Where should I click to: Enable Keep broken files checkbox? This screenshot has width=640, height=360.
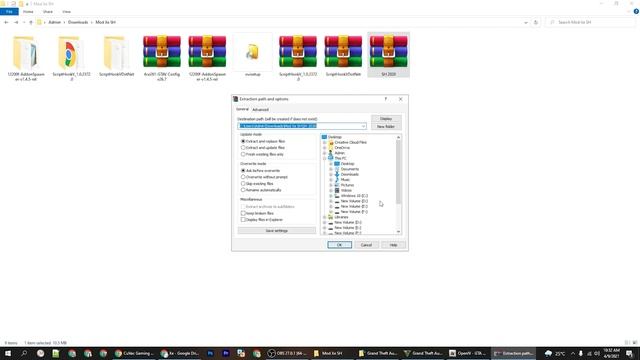coord(243,213)
